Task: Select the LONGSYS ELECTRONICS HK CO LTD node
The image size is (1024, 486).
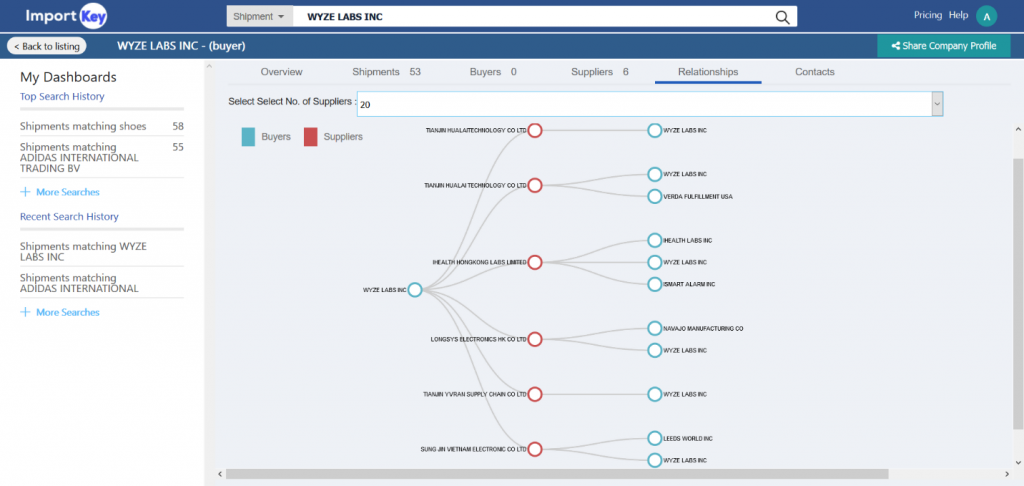Action: [535, 339]
